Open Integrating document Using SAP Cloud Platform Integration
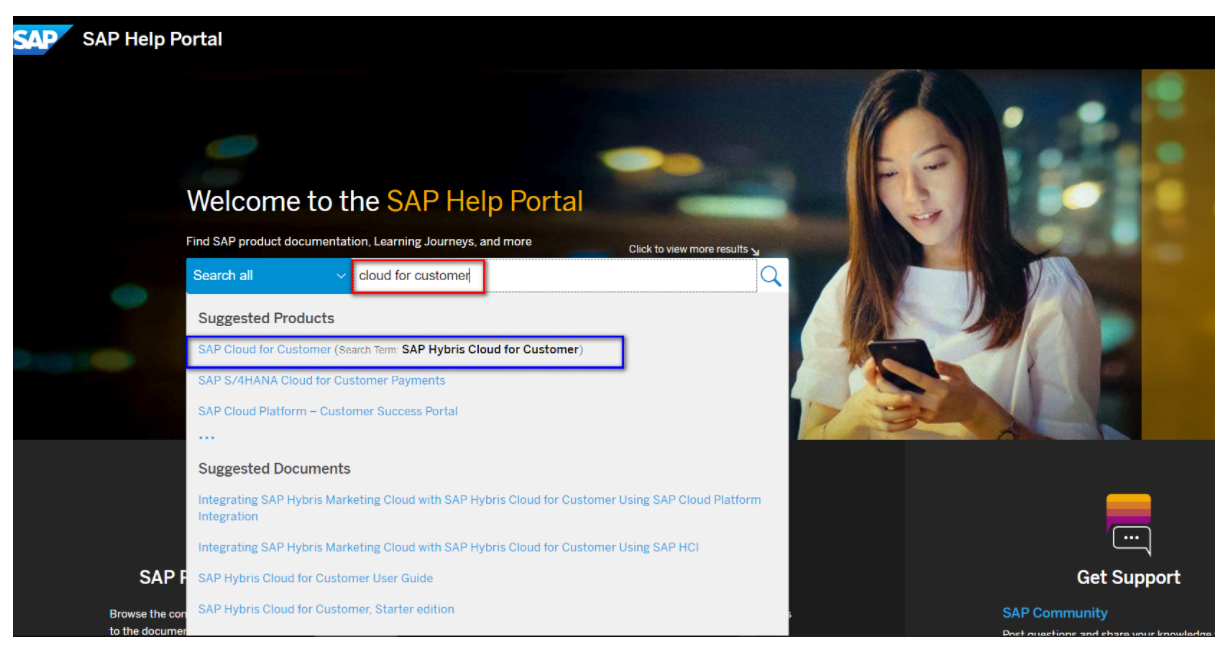This screenshot has height=649, width=1230. coord(479,508)
